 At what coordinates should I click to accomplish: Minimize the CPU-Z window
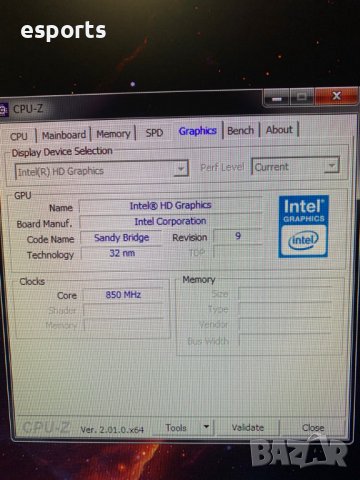(x=277, y=98)
